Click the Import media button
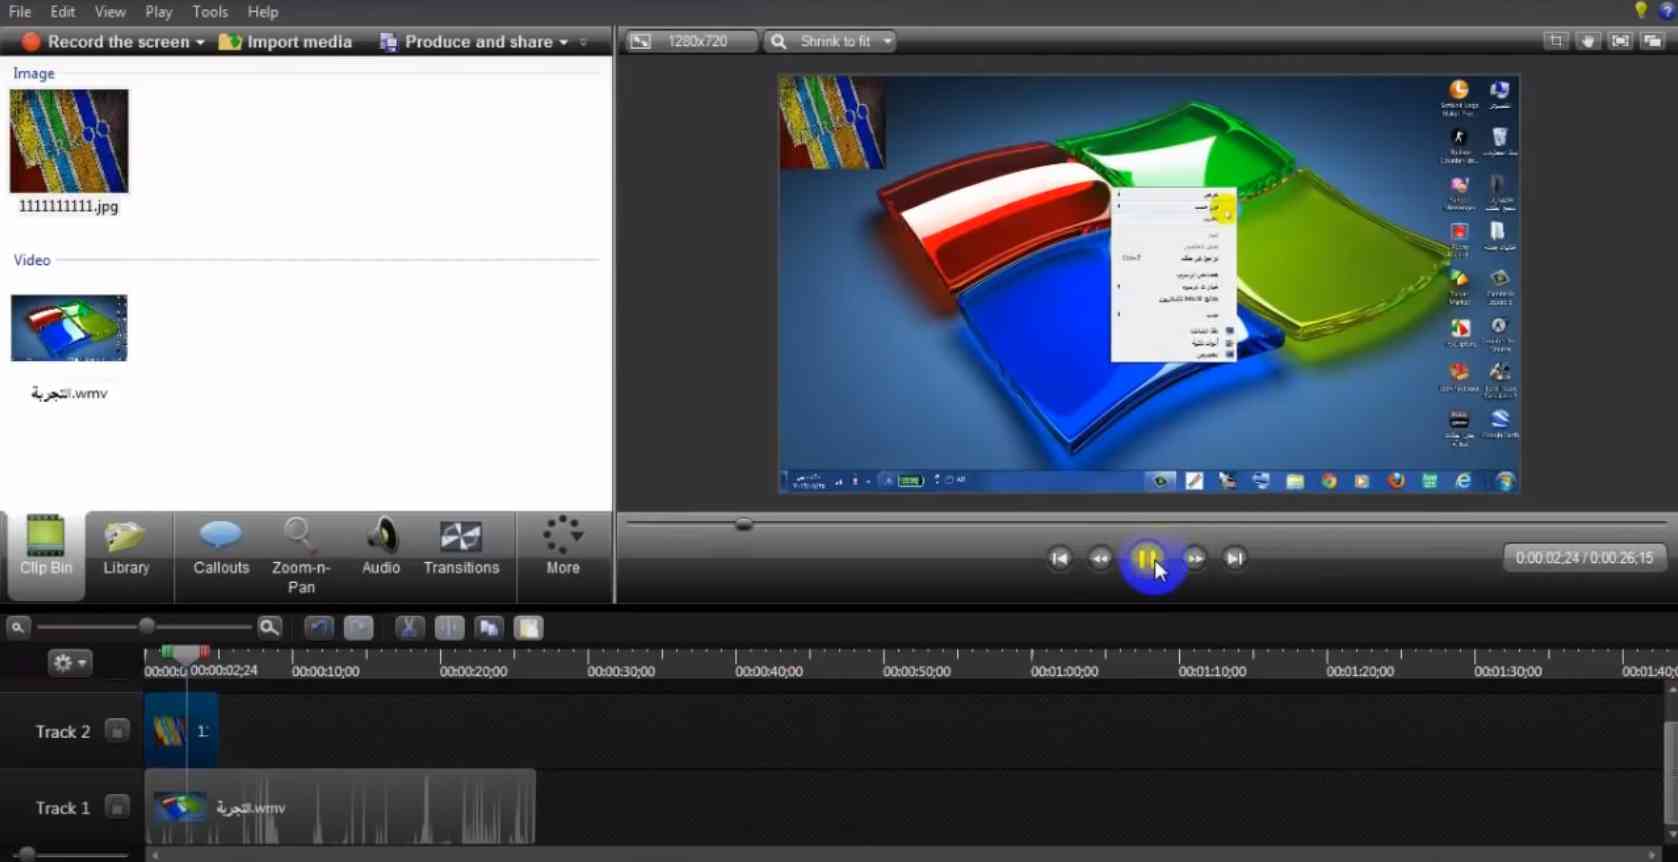This screenshot has height=862, width=1678. click(x=285, y=42)
